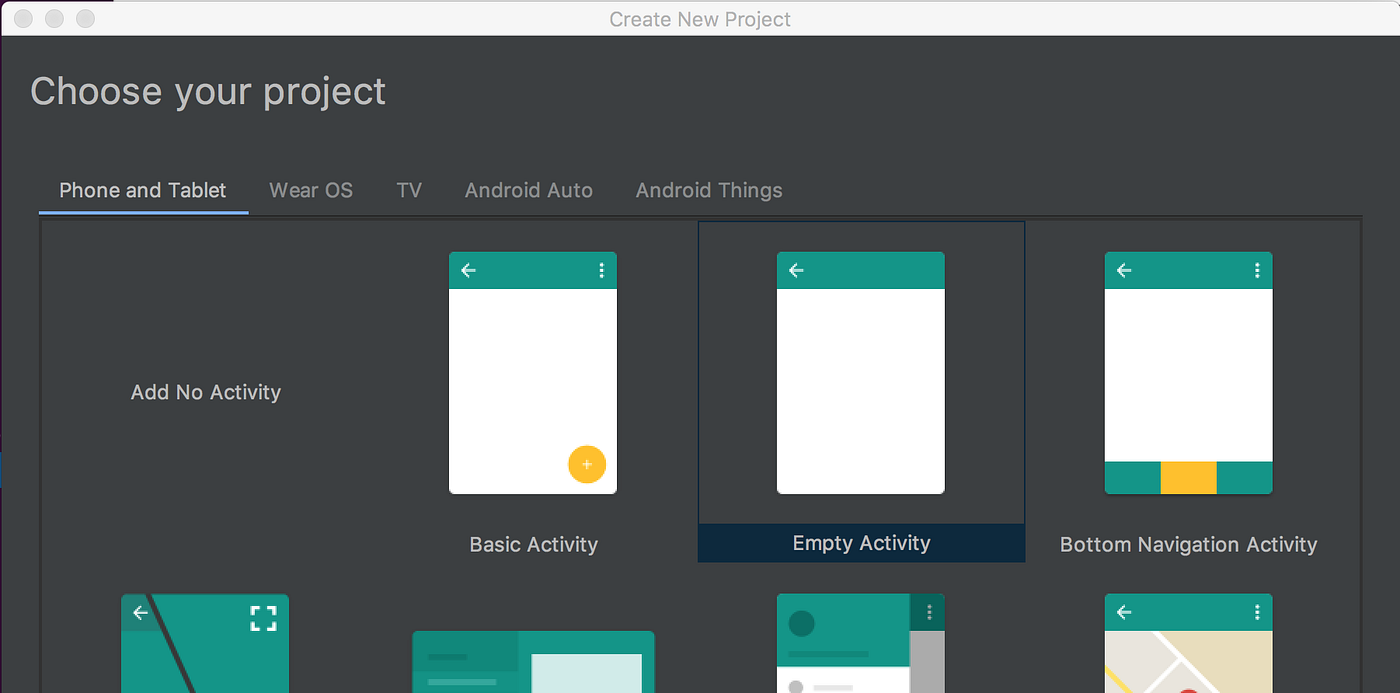The height and width of the screenshot is (693, 1400).
Task: Click the Basic Activity label
Action: point(534,544)
